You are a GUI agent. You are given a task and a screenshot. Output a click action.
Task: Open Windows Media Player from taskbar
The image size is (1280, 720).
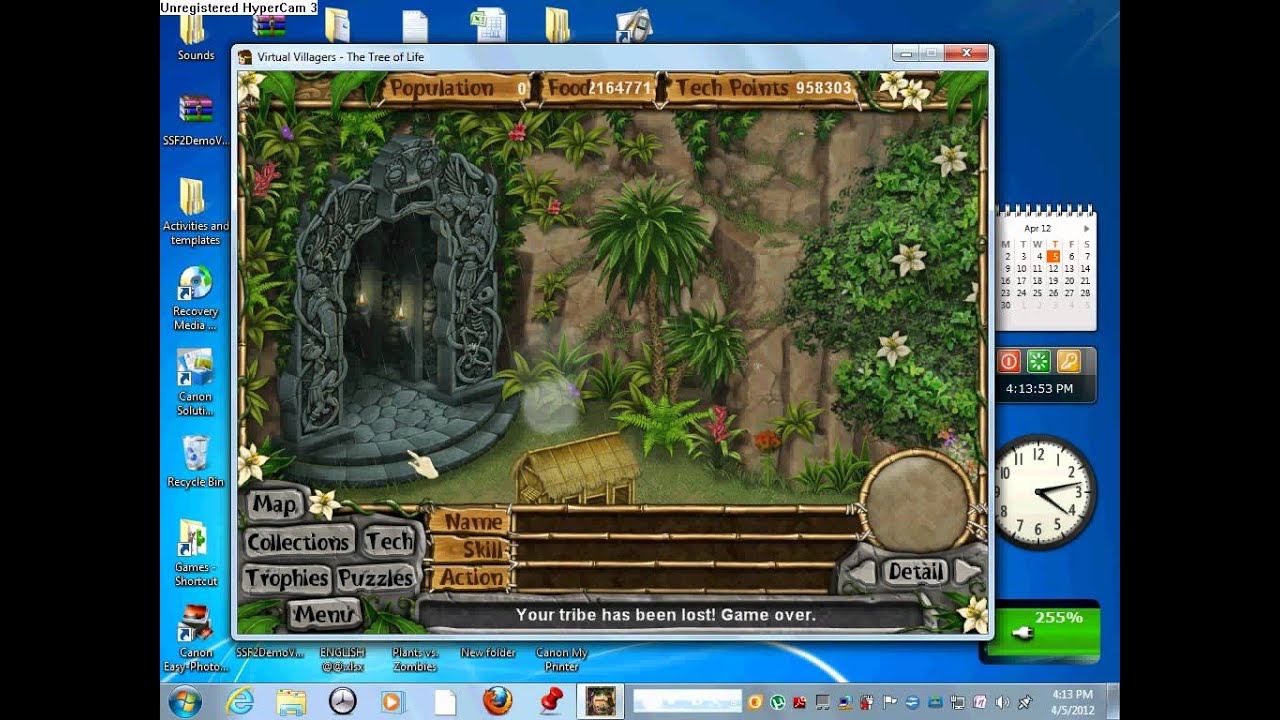click(x=392, y=702)
